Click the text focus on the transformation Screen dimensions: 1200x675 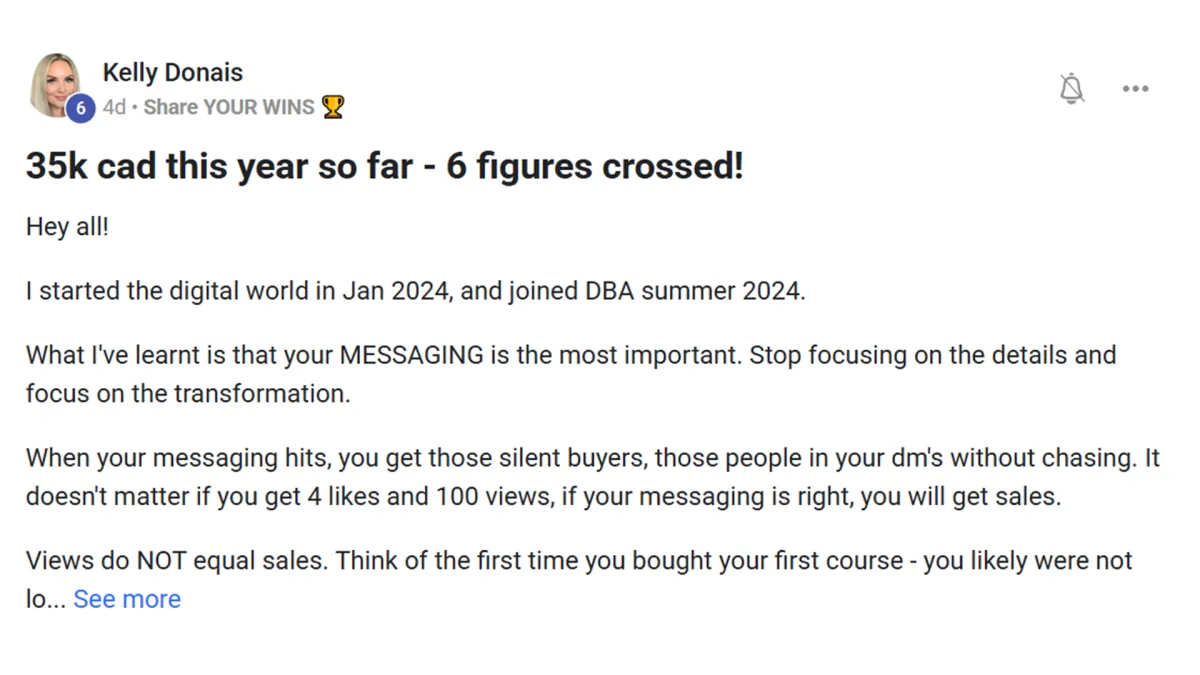188,393
